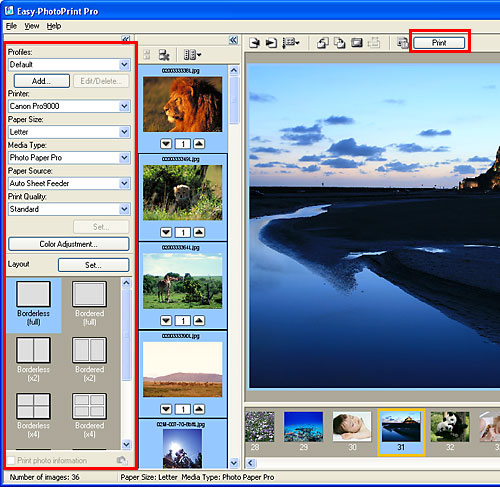
Task: Increase copies for the giraffe photo
Action: pyautogui.click(x=199, y=321)
